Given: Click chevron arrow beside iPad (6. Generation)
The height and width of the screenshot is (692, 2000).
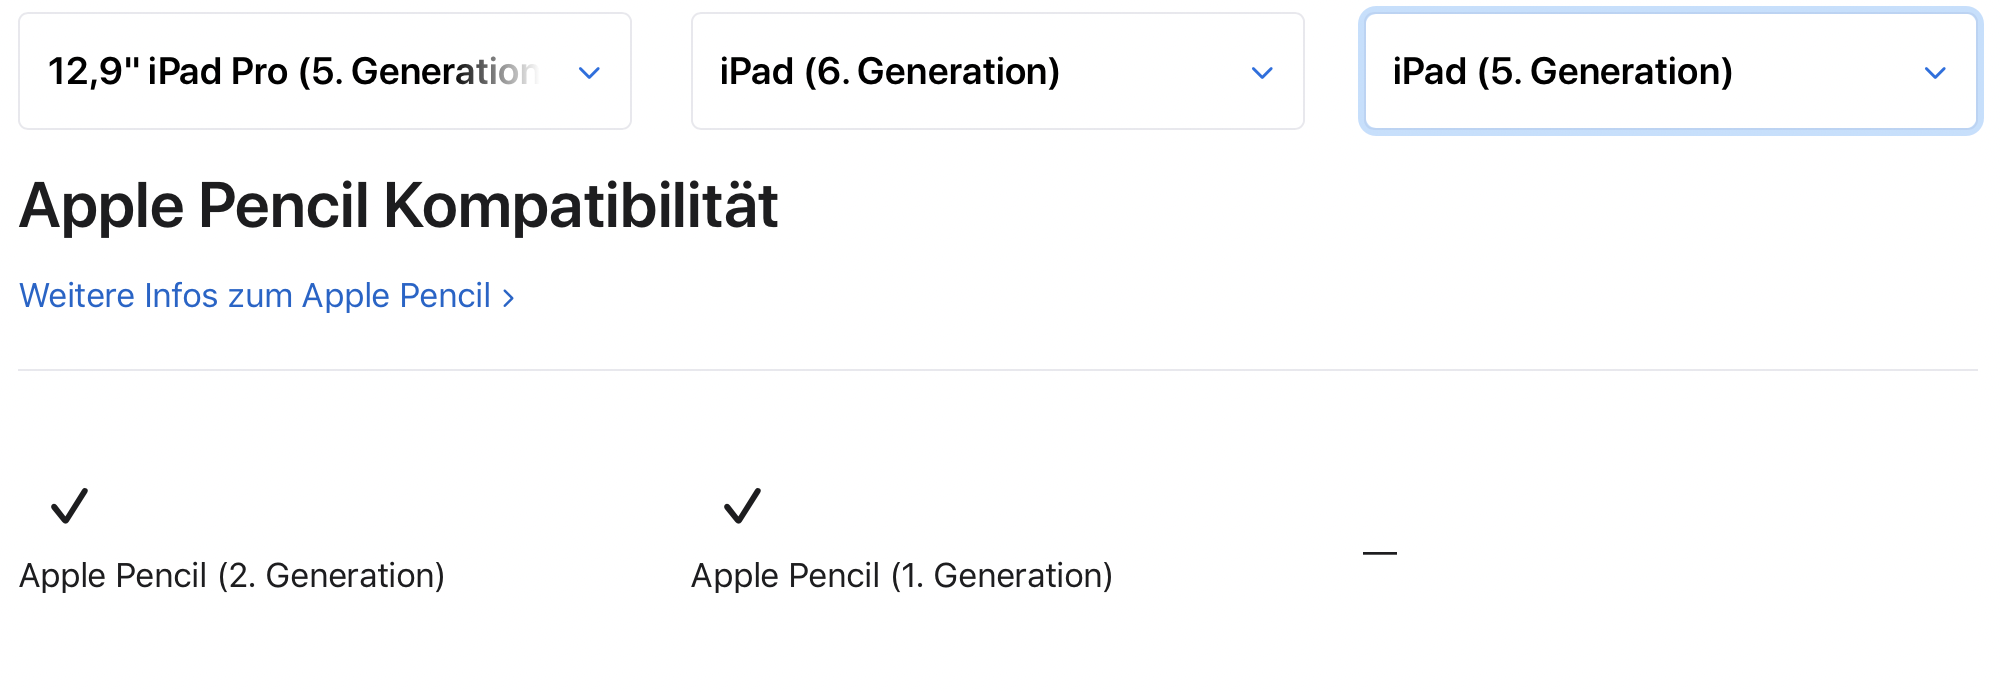Looking at the screenshot, I should click(x=1262, y=73).
